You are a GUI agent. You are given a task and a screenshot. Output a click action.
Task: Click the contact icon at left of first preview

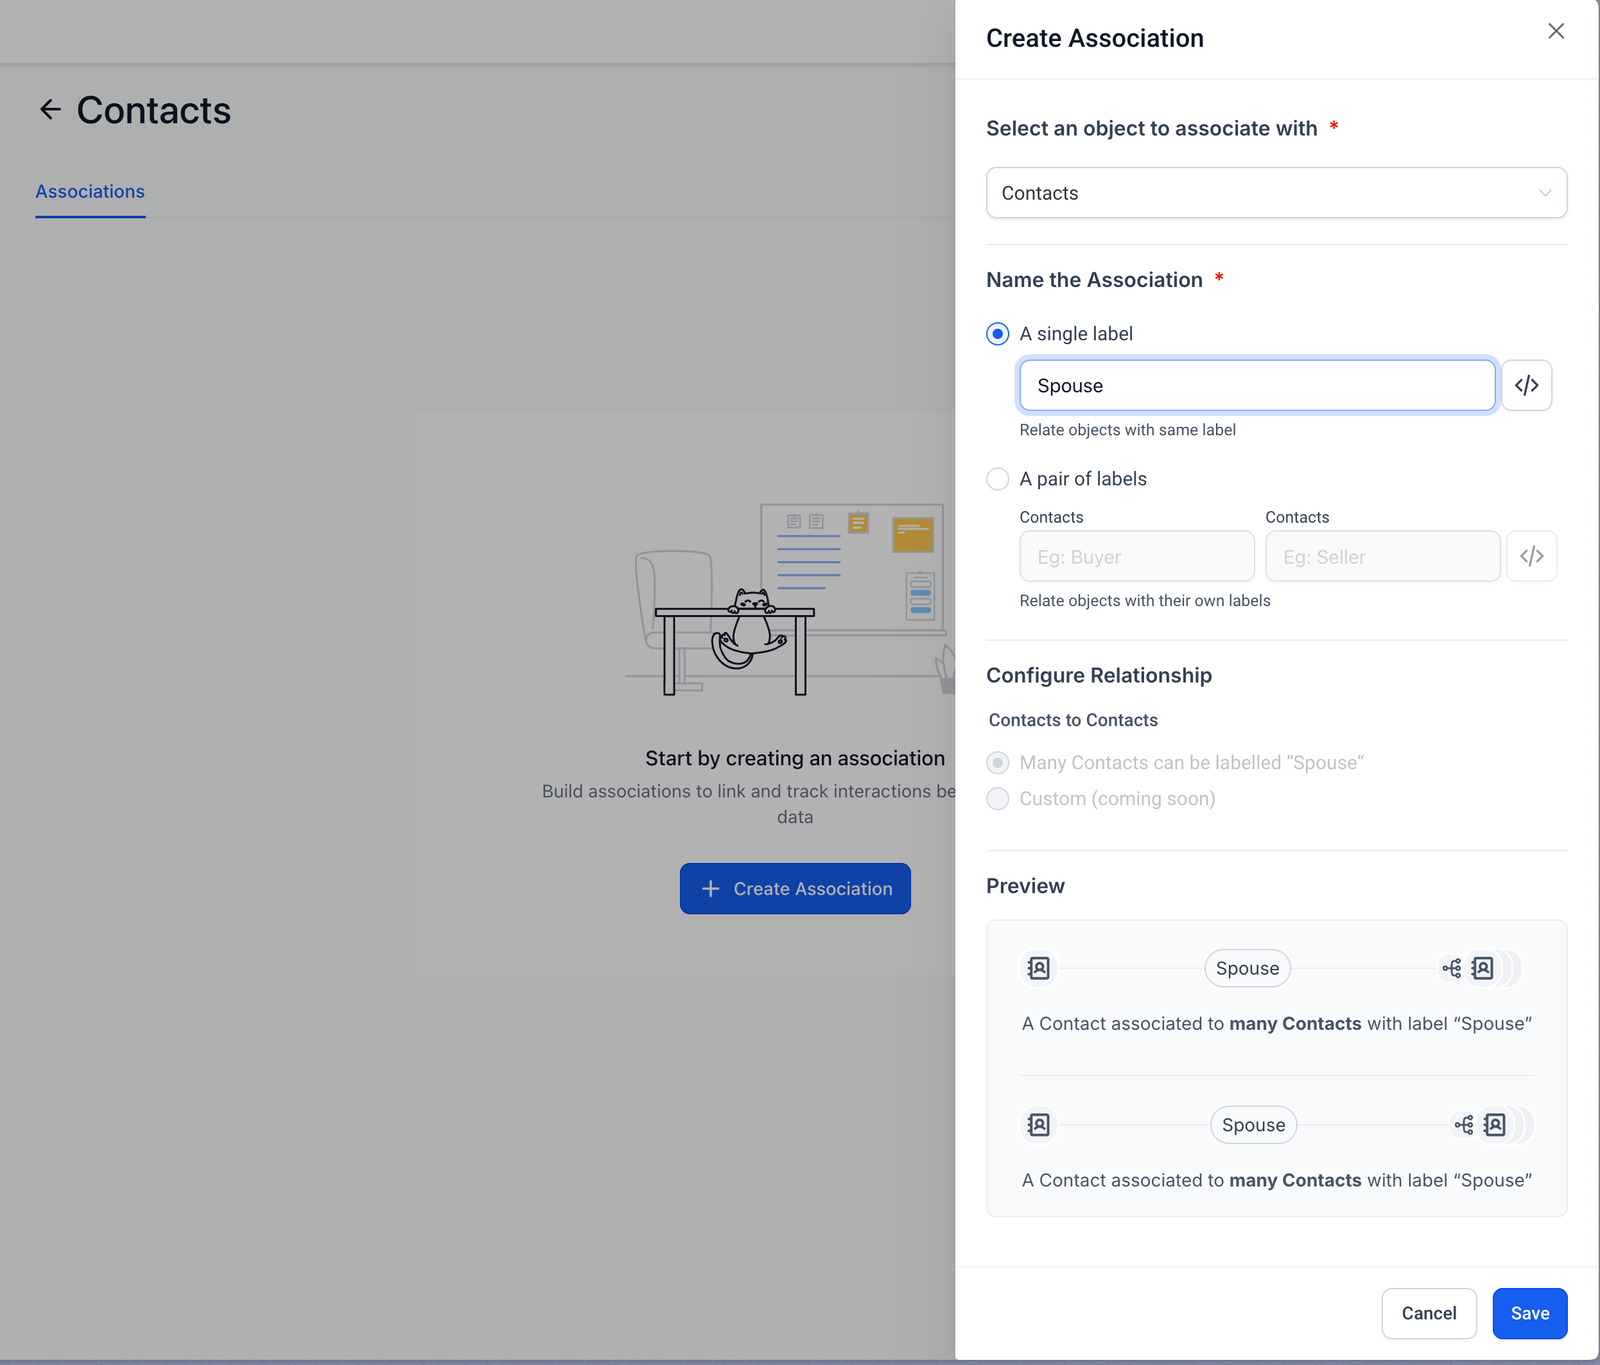click(x=1039, y=968)
